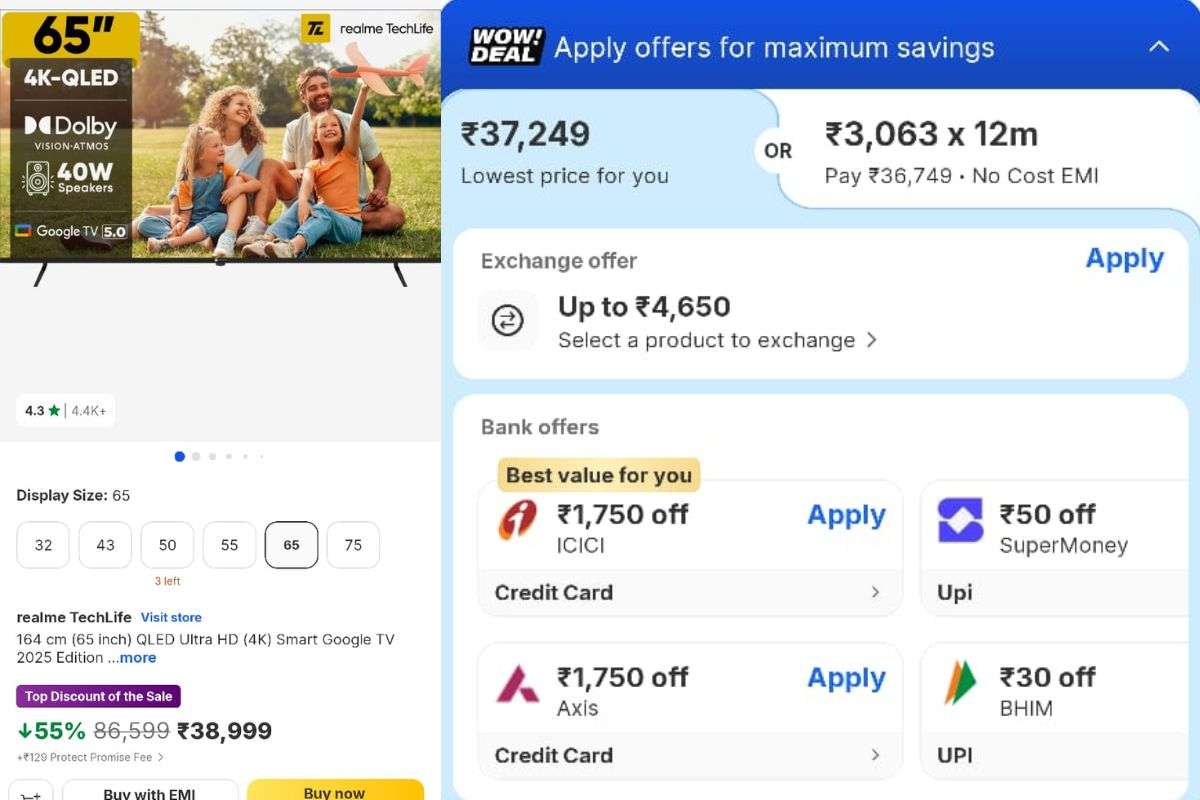This screenshot has width=1200, height=800.
Task: Select display size 32
Action: point(43,545)
